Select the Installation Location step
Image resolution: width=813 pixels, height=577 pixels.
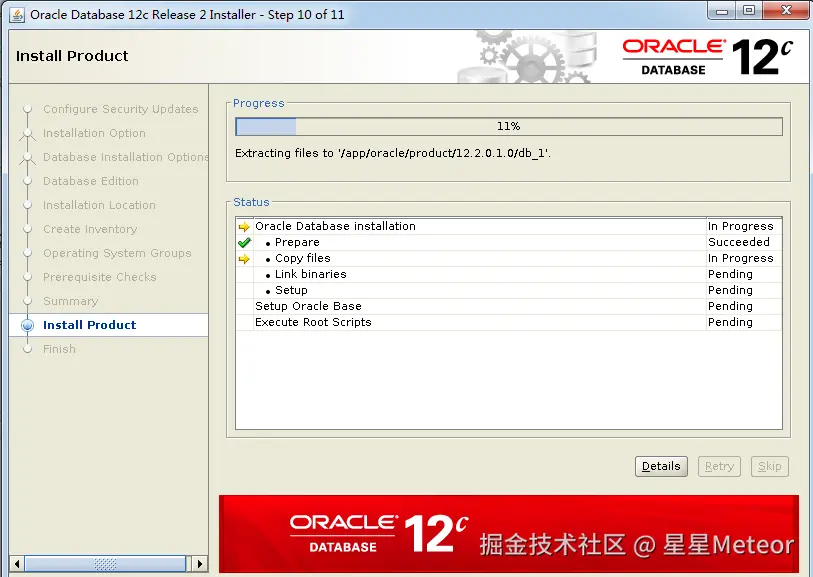tap(99, 205)
